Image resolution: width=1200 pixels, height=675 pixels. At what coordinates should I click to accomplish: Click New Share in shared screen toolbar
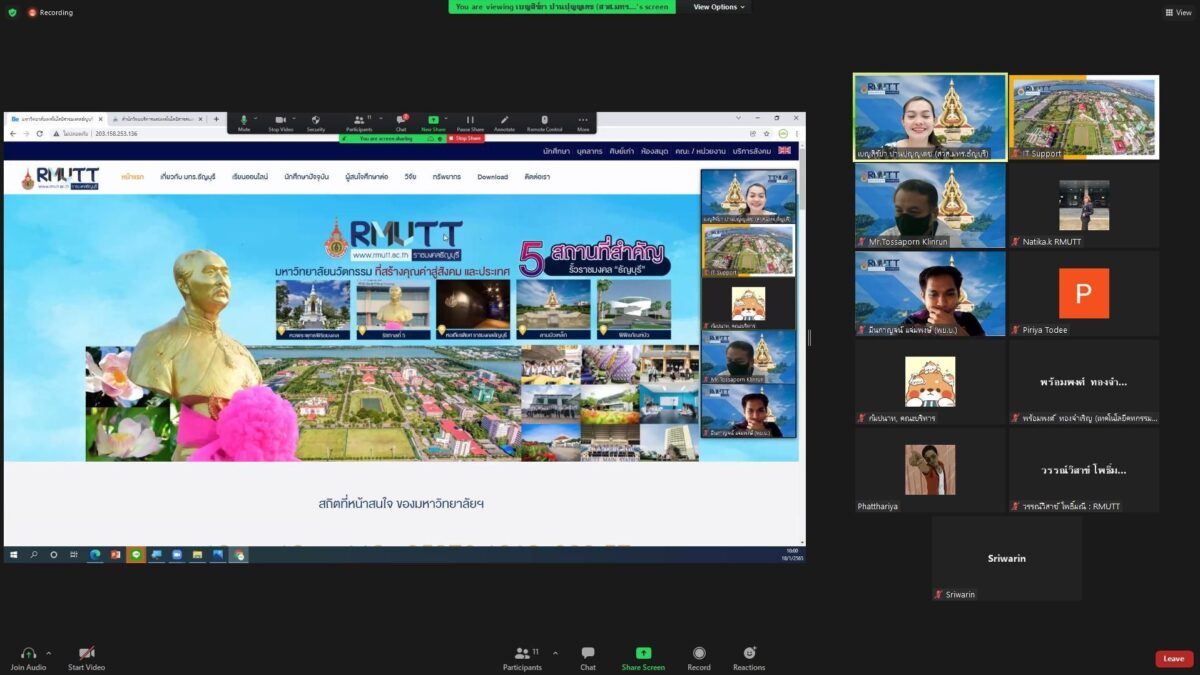[433, 123]
